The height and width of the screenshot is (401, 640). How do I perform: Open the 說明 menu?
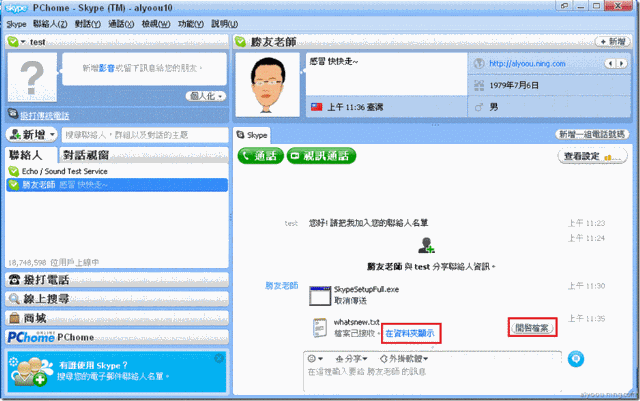[224, 24]
